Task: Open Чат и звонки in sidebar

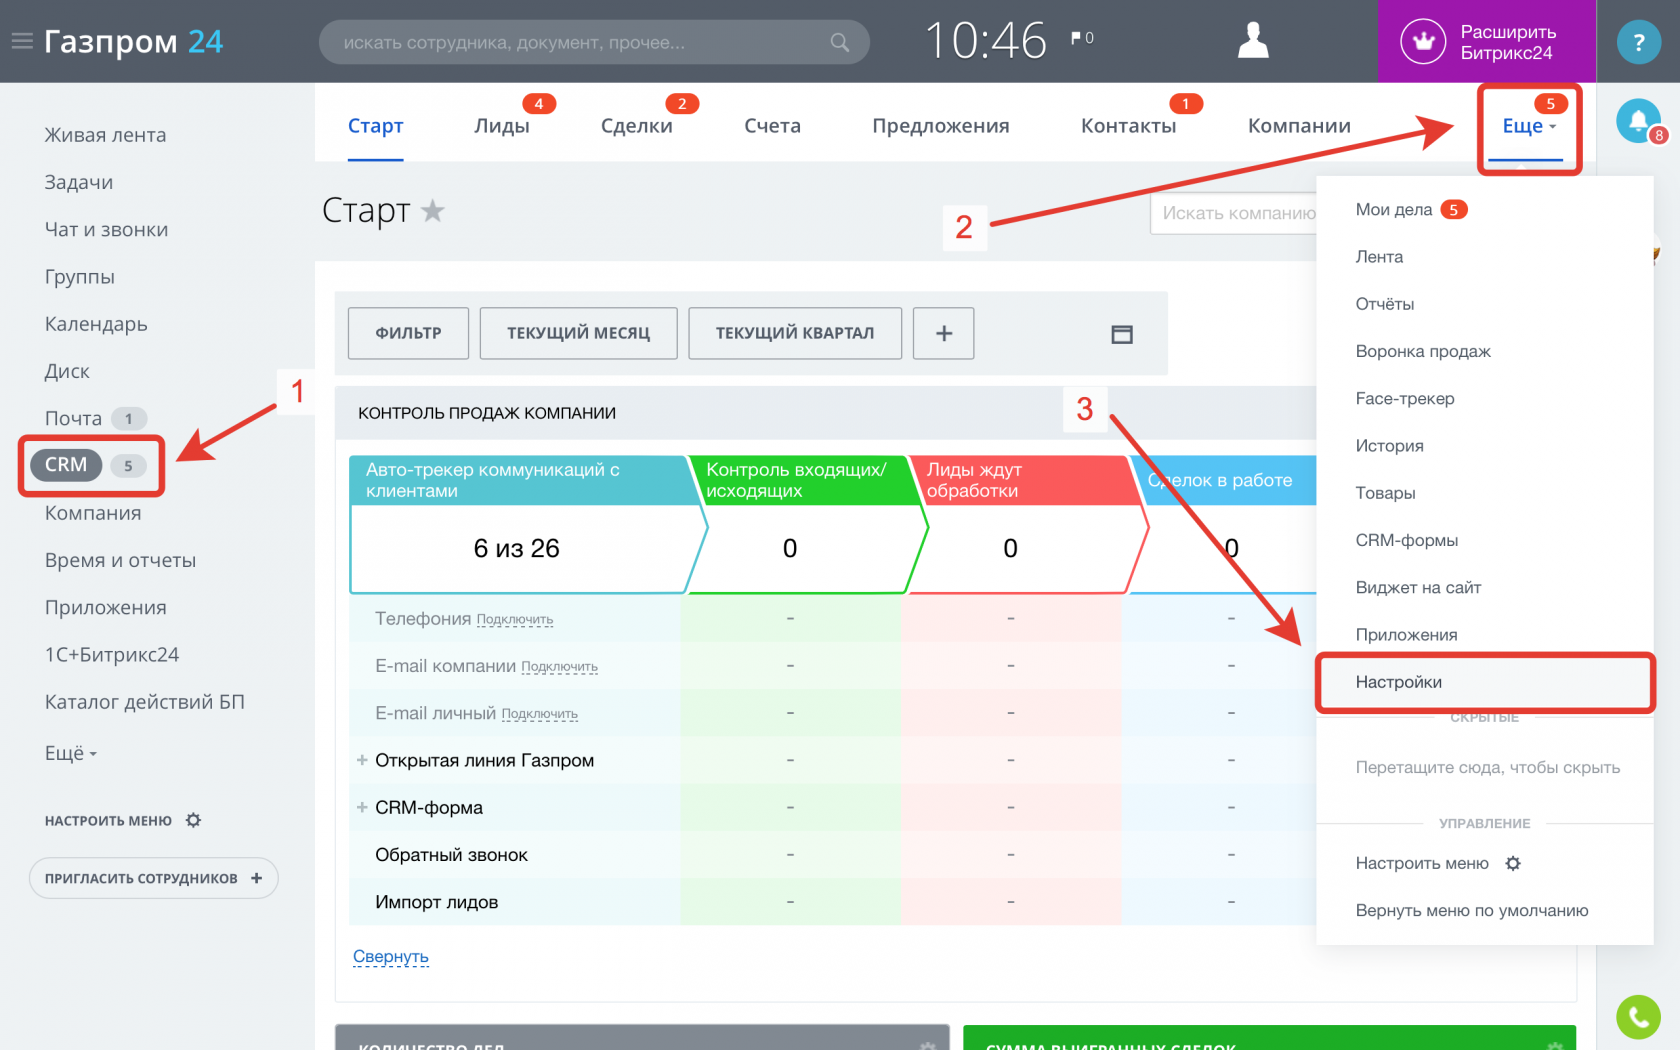Action: [106, 229]
